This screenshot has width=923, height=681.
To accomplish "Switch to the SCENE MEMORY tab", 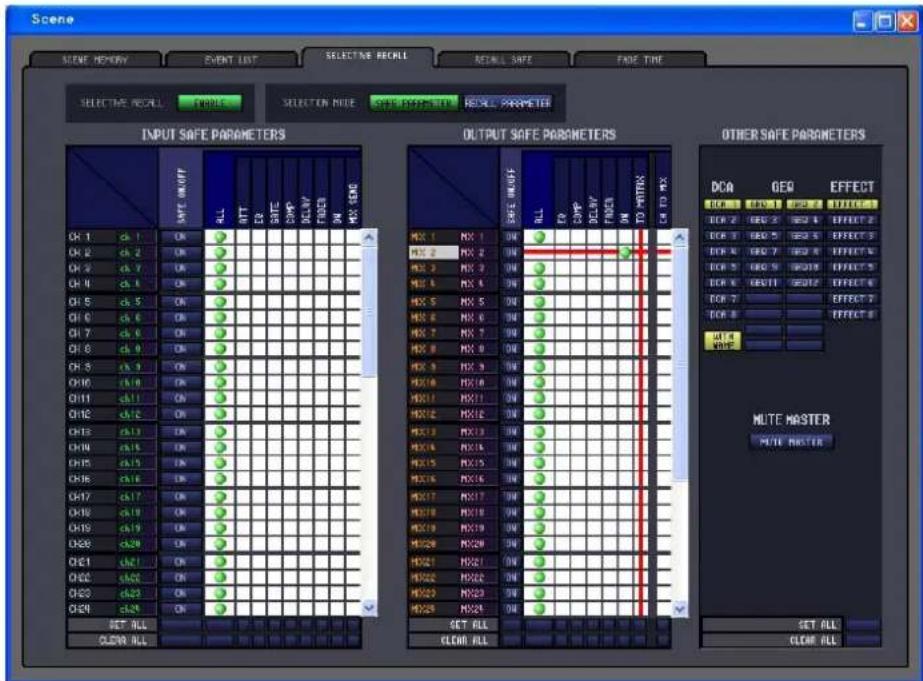I will pyautogui.click(x=95, y=59).
